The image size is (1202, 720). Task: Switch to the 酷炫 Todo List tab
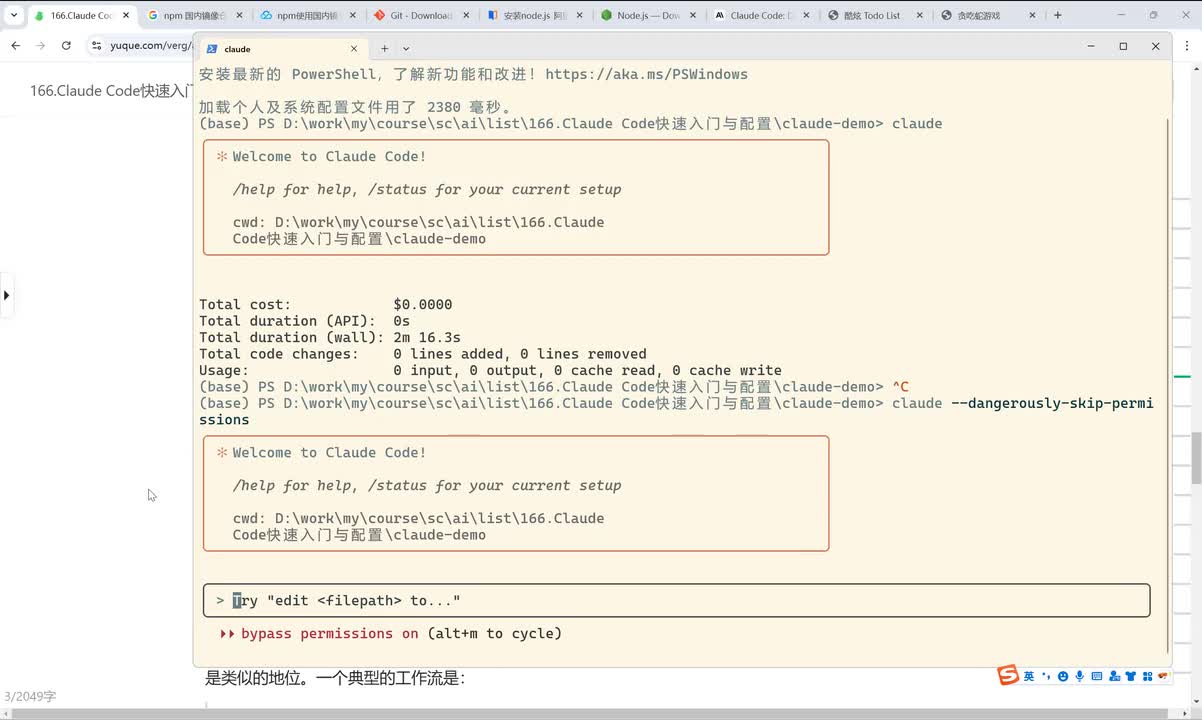click(x=873, y=16)
